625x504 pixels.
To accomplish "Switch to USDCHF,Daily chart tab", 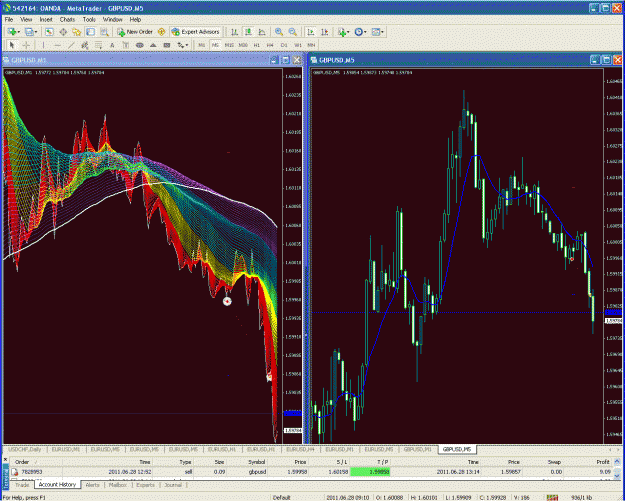I will point(25,449).
